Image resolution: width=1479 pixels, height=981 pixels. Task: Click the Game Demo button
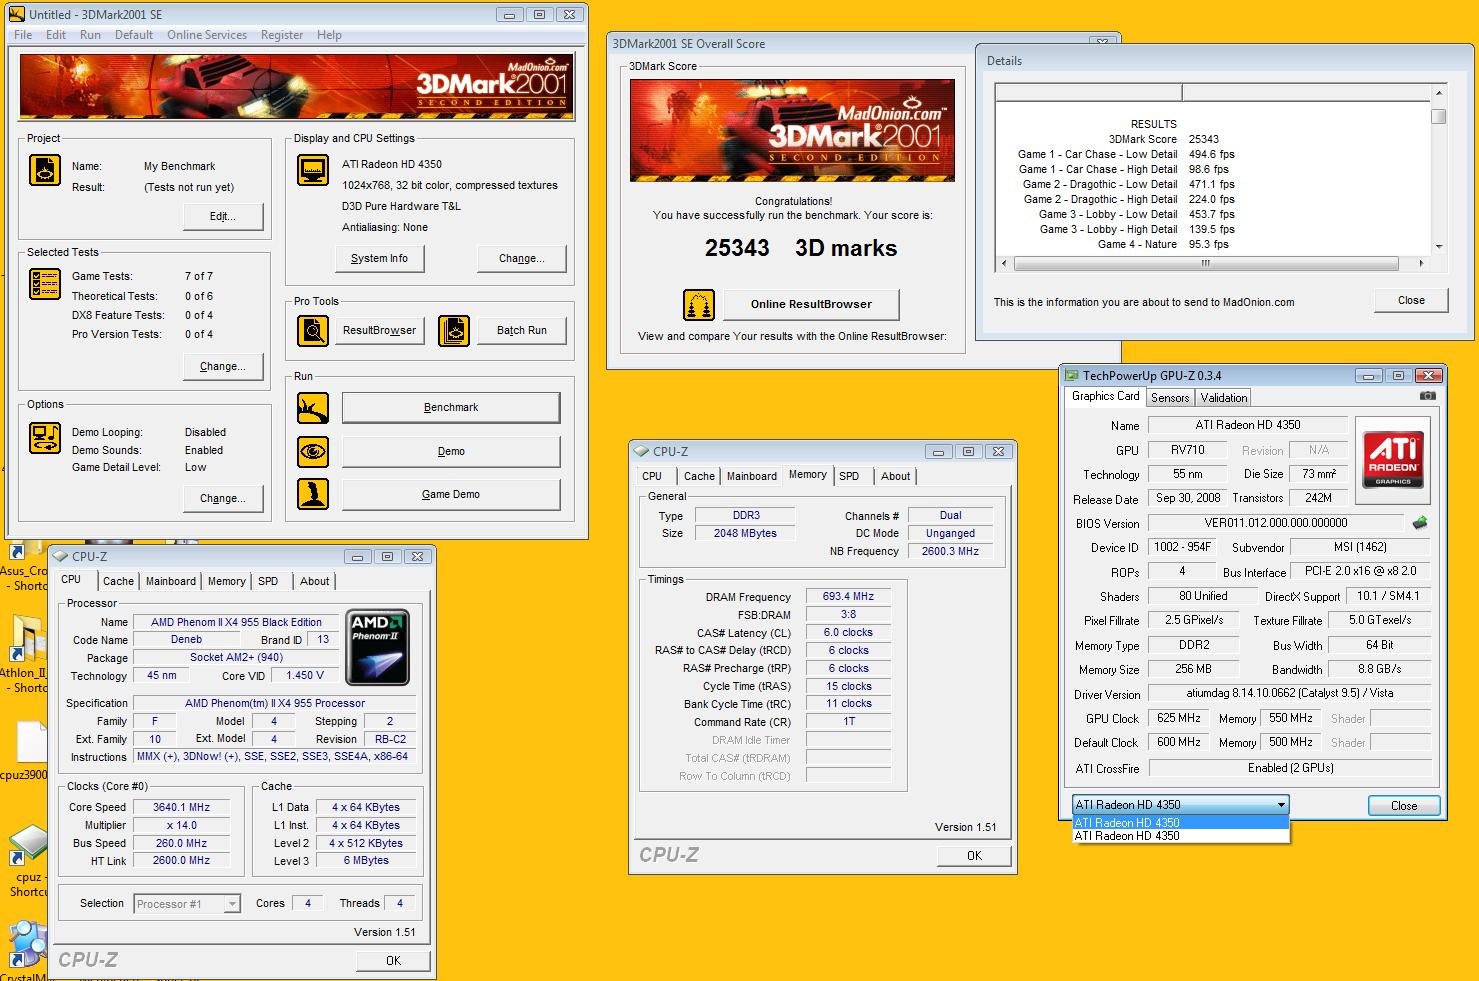(451, 495)
